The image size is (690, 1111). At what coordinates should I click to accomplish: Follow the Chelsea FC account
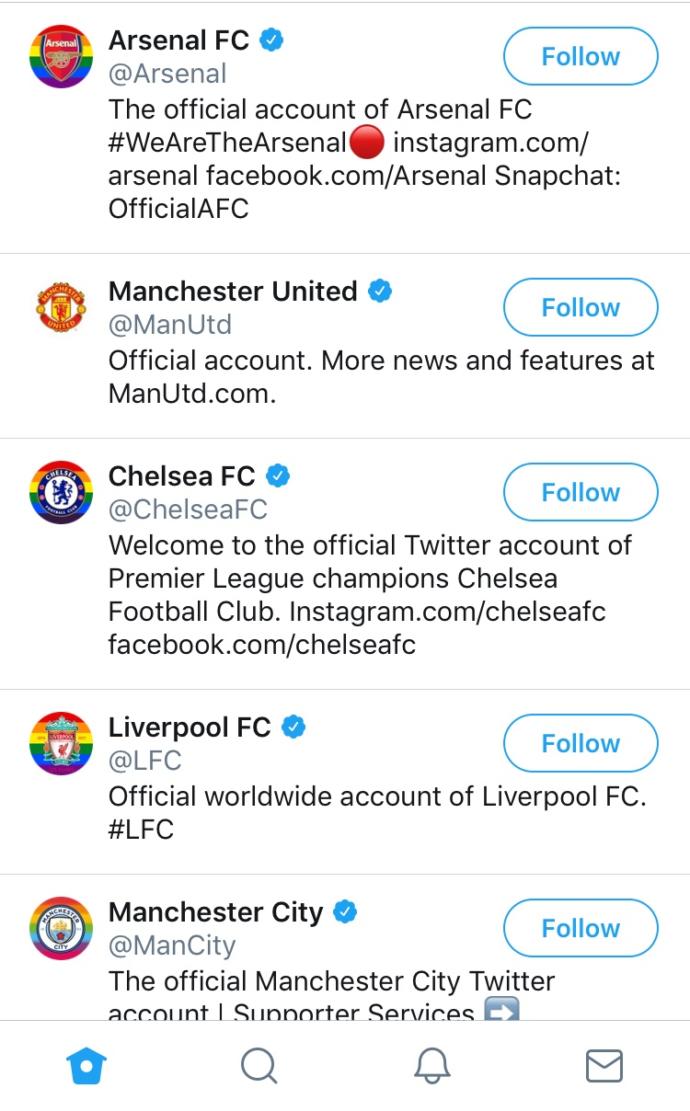[x=580, y=492]
